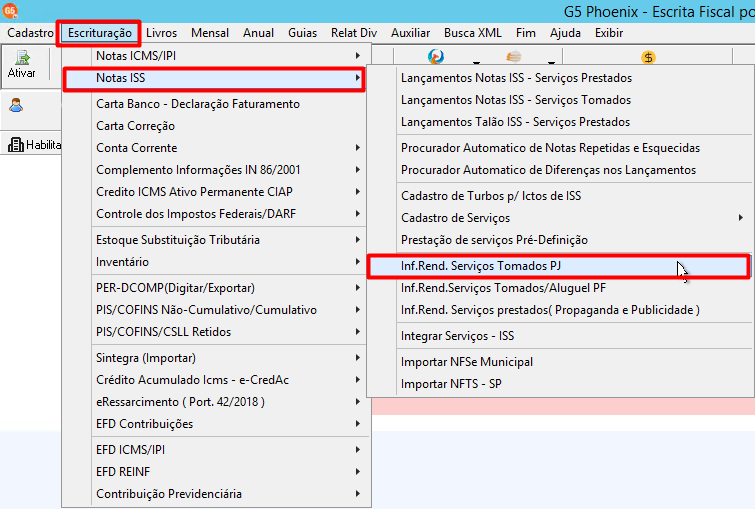Viewport: 755px width, 509px height.
Task: Open the Escrituração menu
Action: [100, 33]
